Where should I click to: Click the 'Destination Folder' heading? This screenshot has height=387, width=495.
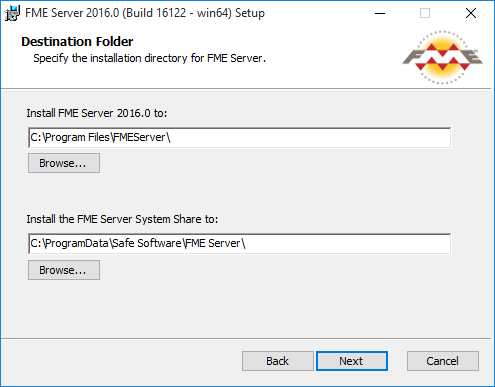coord(77,42)
